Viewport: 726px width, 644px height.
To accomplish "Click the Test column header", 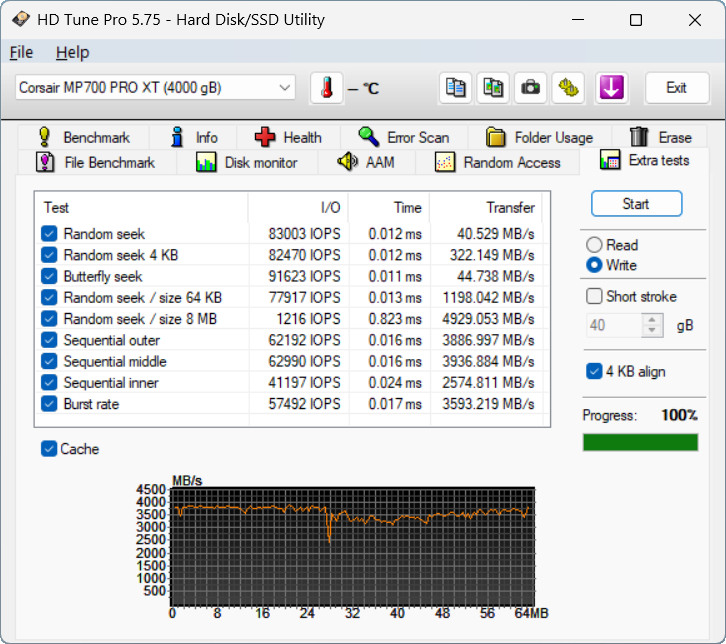I will (141, 207).
